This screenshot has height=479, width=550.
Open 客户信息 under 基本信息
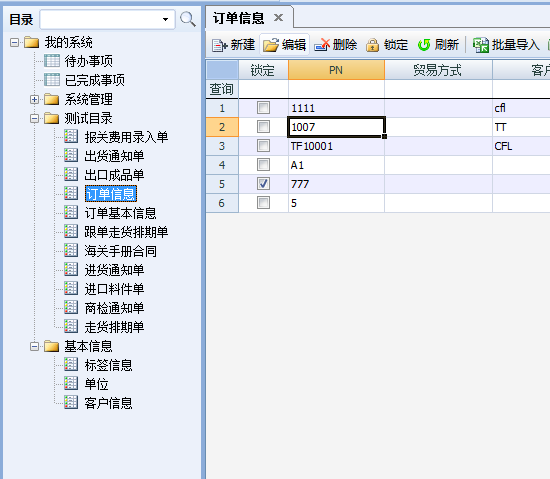point(108,403)
